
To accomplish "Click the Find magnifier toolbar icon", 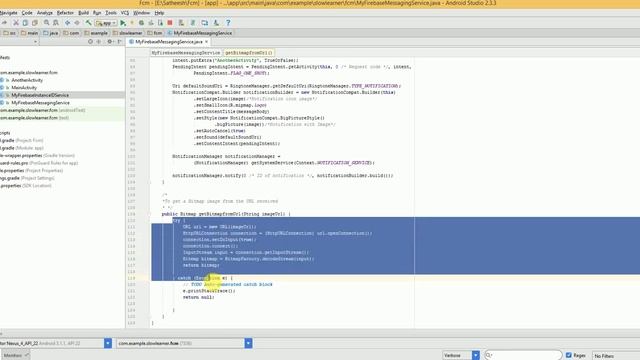I will point(47,23).
